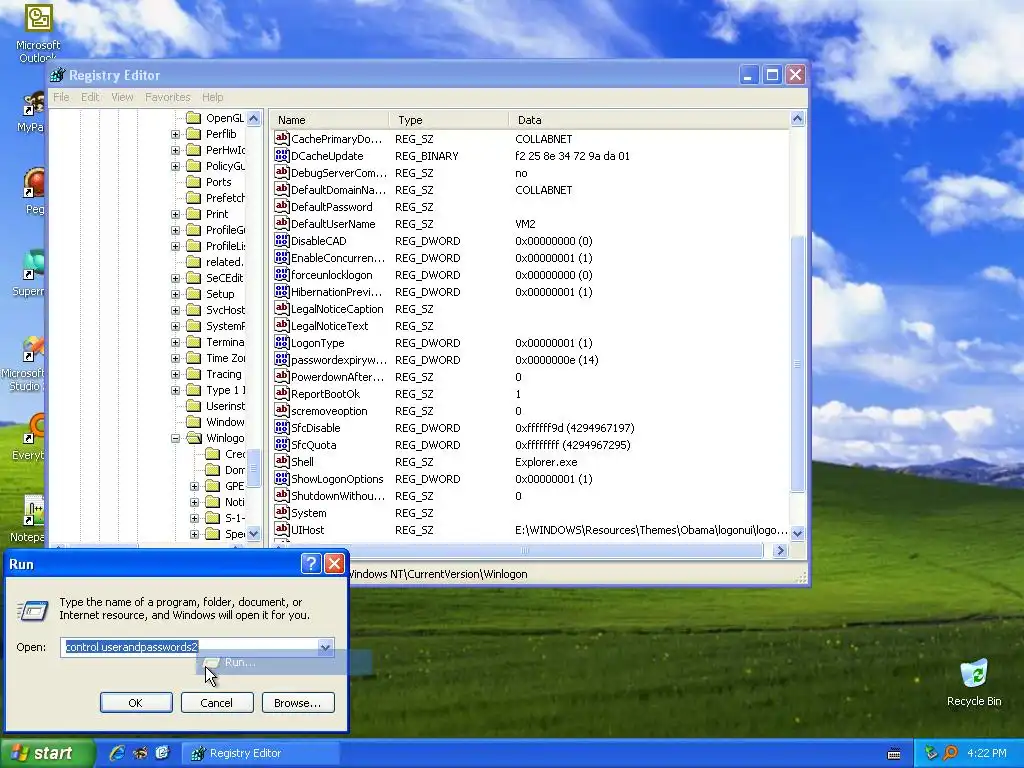This screenshot has width=1024, height=768.
Task: Click the values list vertical scrollbar thumb
Action: [x=797, y=363]
